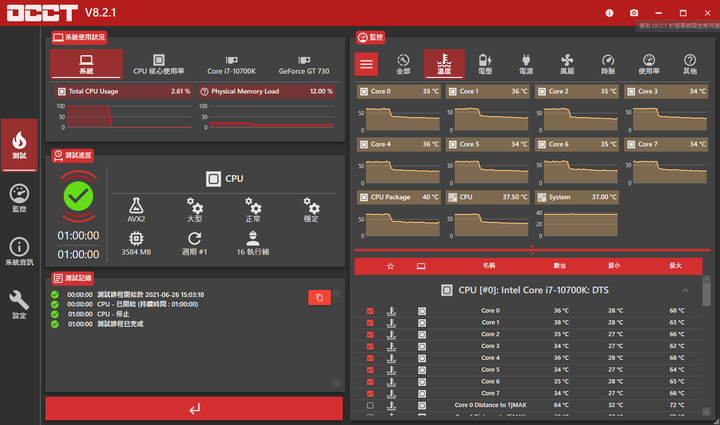
Task: Click the laptop display column header
Action: [421, 266]
